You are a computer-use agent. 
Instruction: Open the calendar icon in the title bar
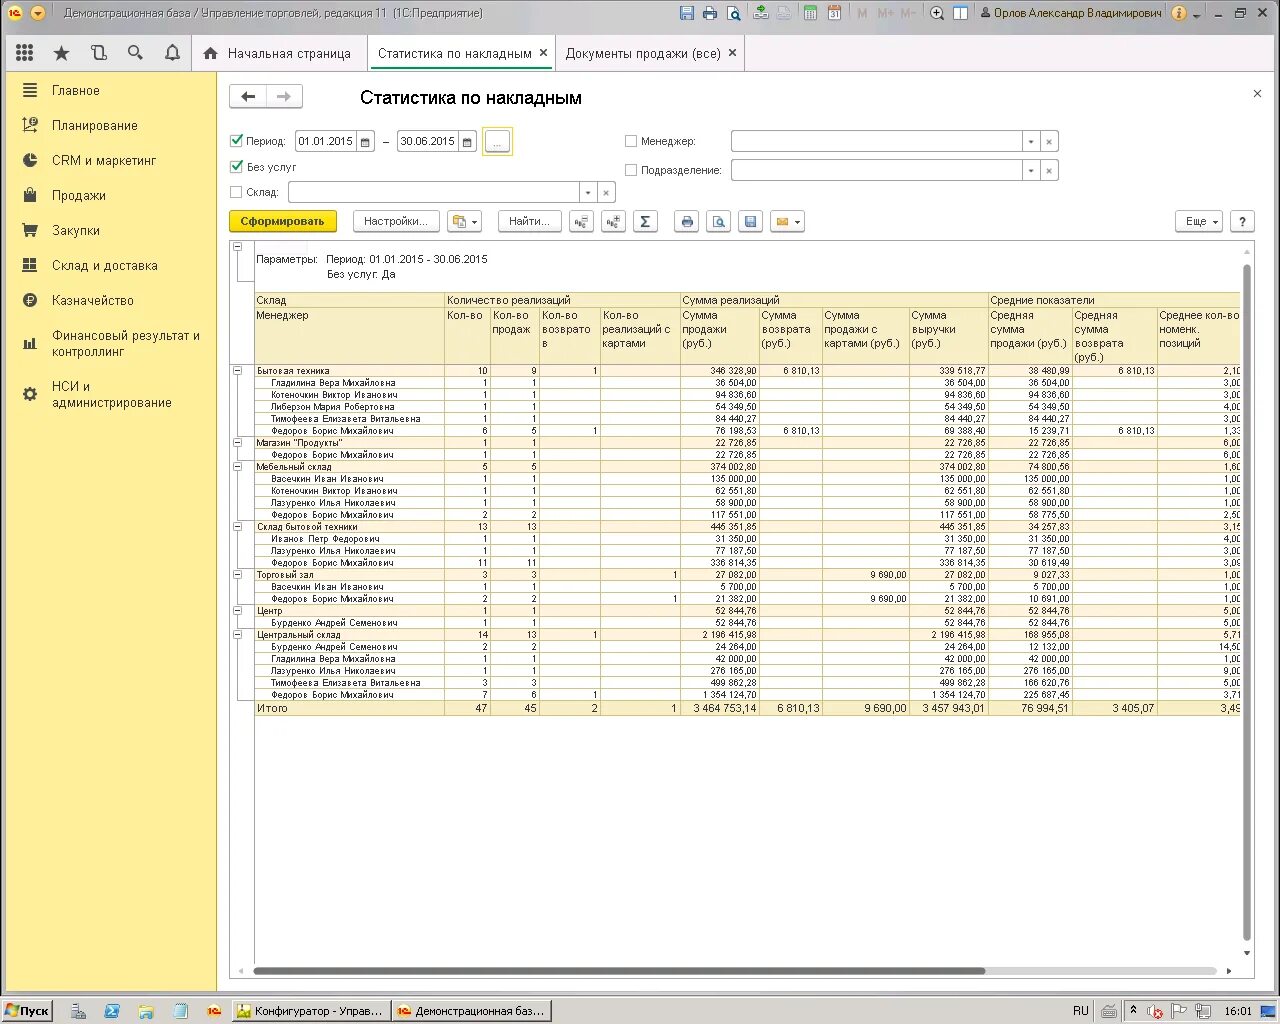click(x=834, y=13)
